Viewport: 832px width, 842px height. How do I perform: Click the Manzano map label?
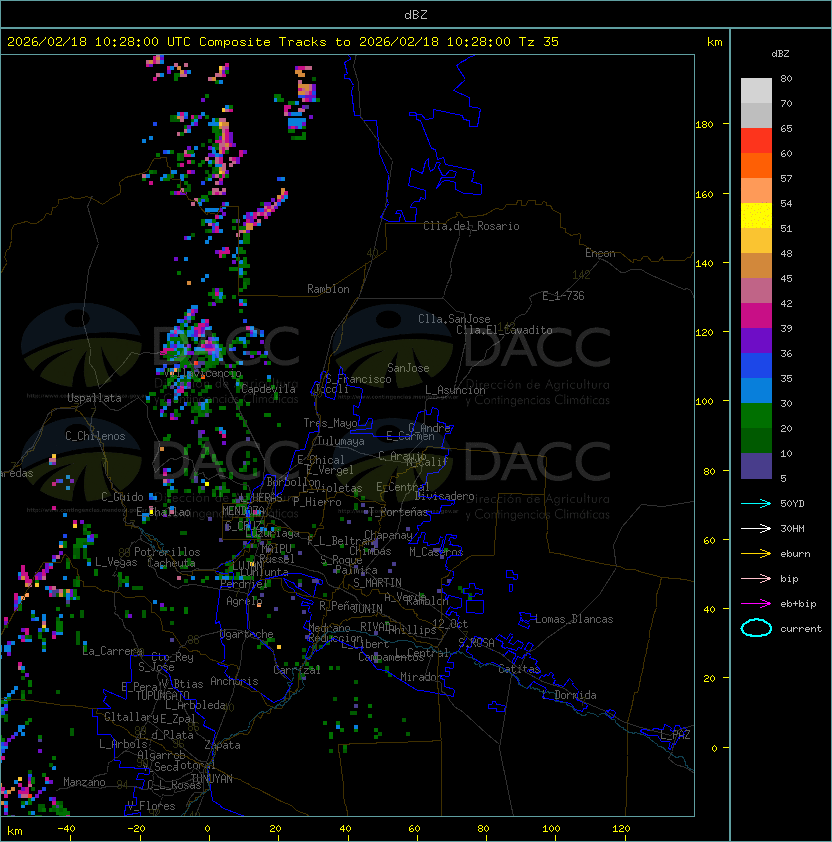pos(84,782)
